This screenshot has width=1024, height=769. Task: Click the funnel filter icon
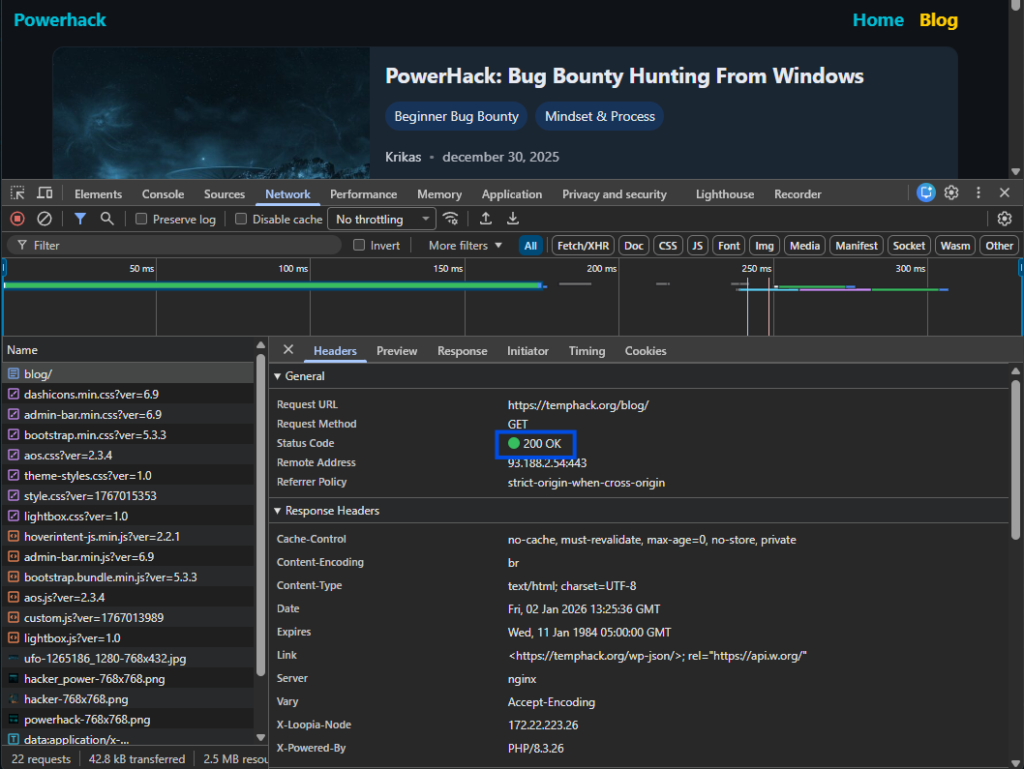pyautogui.click(x=80, y=219)
